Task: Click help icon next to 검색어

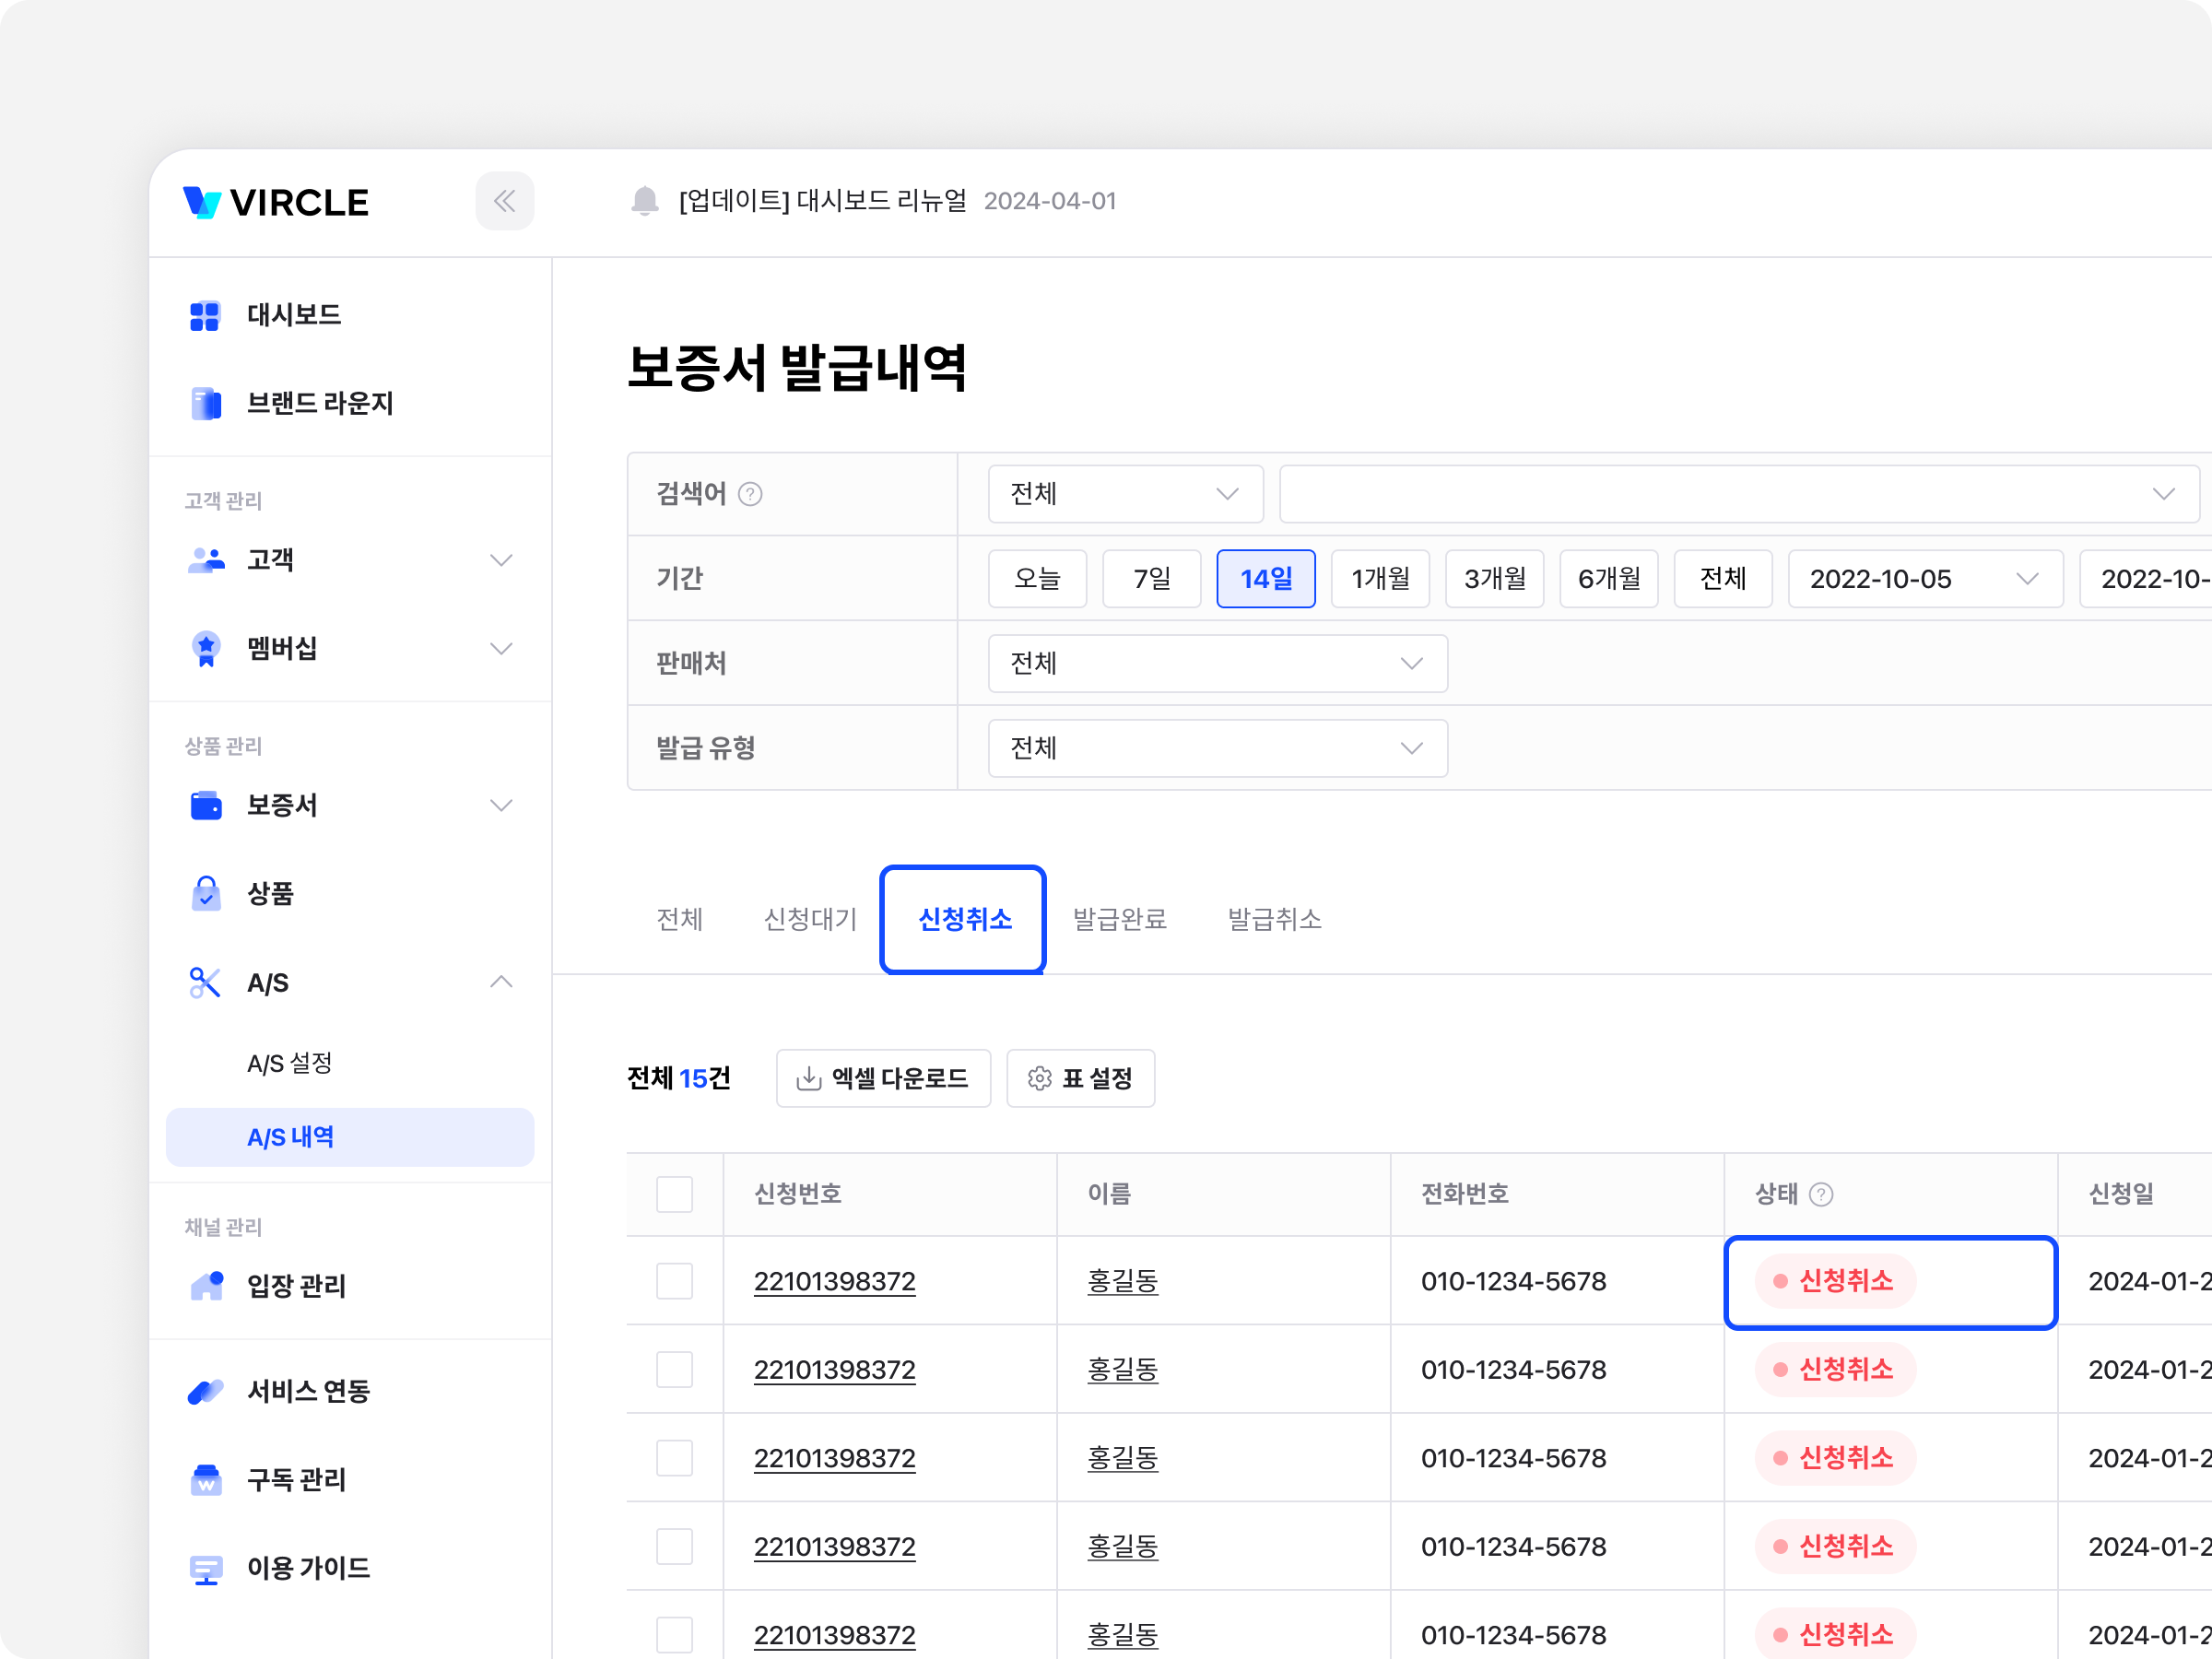Action: [x=750, y=494]
